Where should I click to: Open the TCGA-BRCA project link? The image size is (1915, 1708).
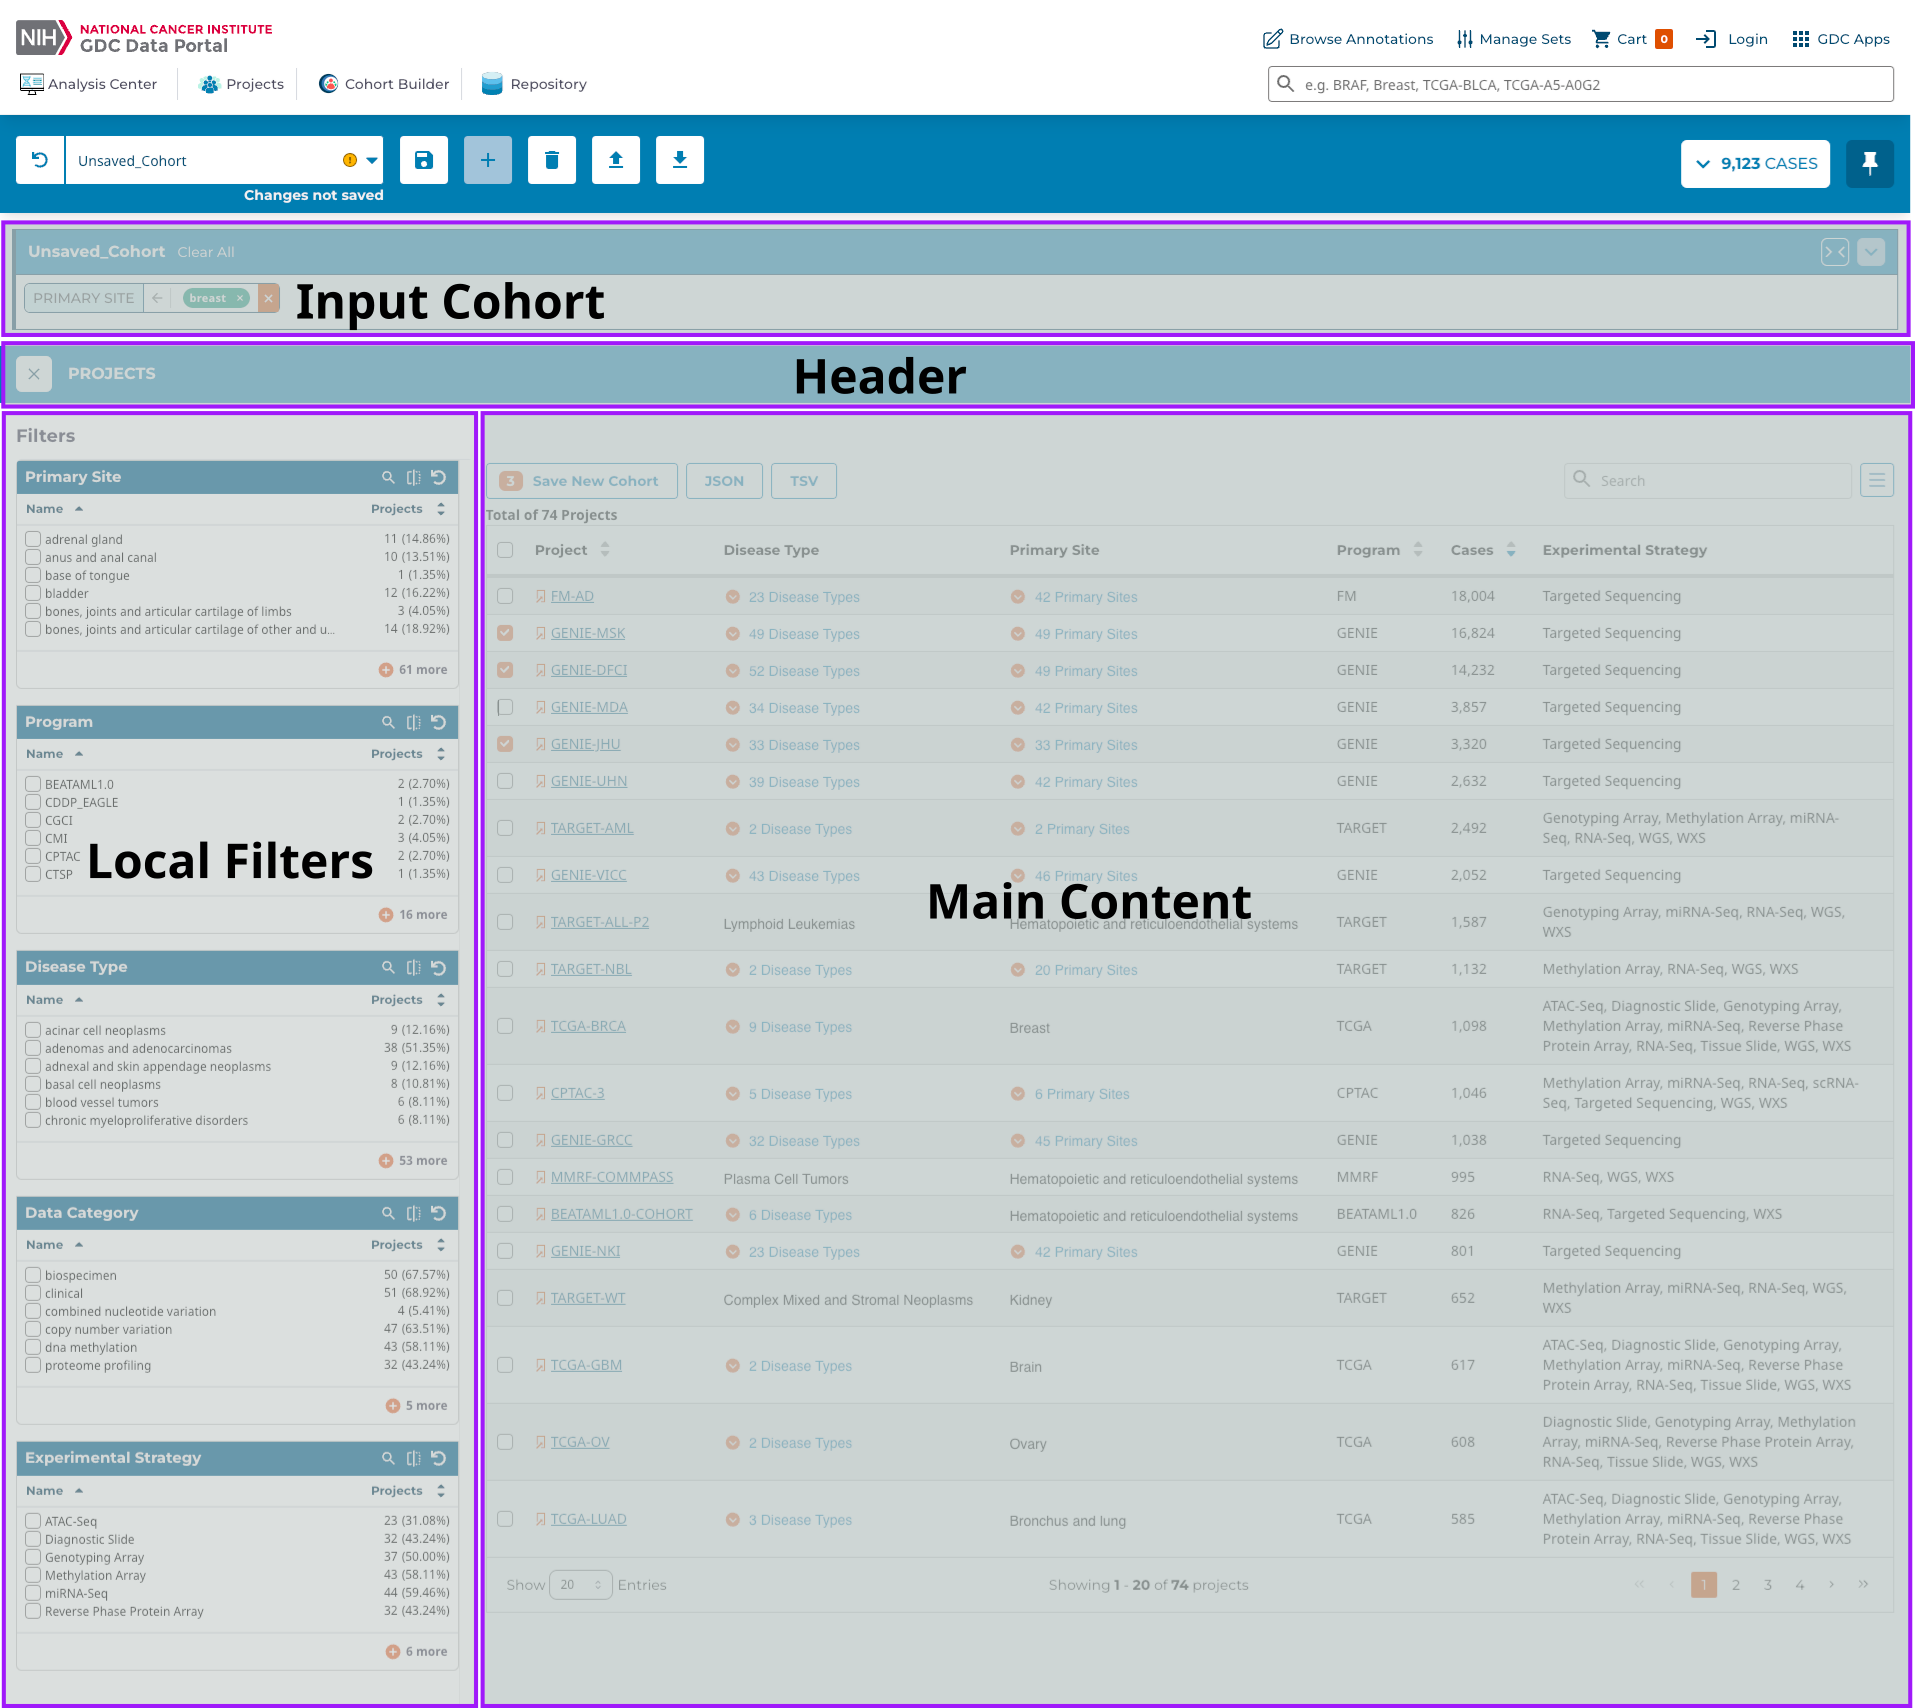pyautogui.click(x=588, y=1026)
